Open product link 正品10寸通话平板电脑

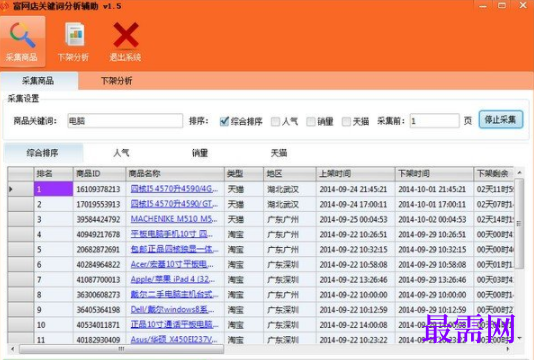pyautogui.click(x=175, y=325)
